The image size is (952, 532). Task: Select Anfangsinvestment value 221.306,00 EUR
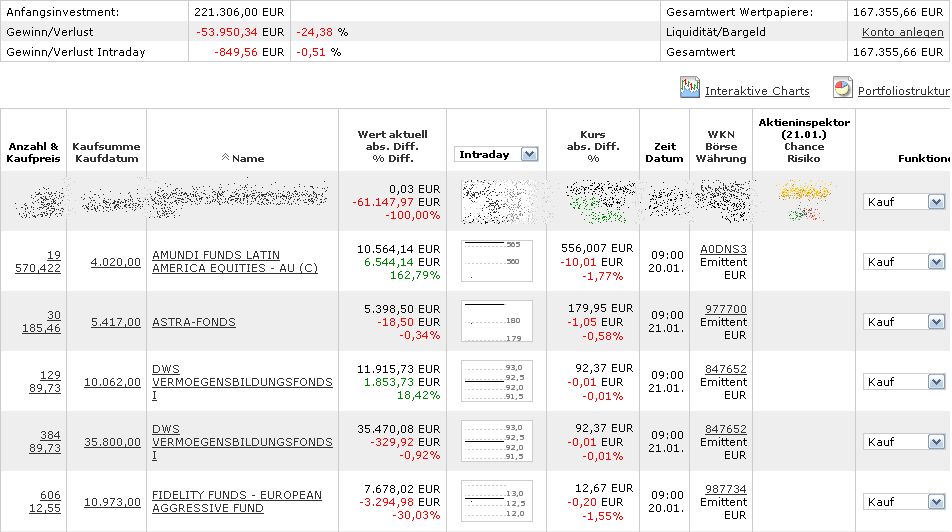click(x=239, y=12)
